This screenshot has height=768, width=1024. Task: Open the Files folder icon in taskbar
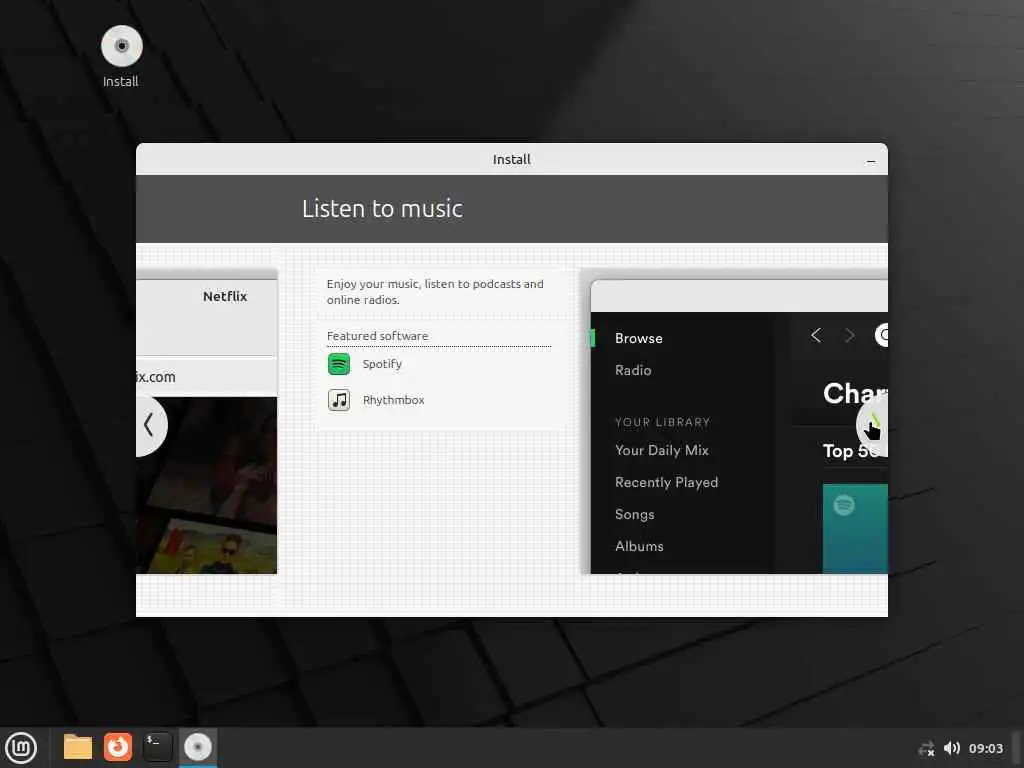pyautogui.click(x=78, y=747)
